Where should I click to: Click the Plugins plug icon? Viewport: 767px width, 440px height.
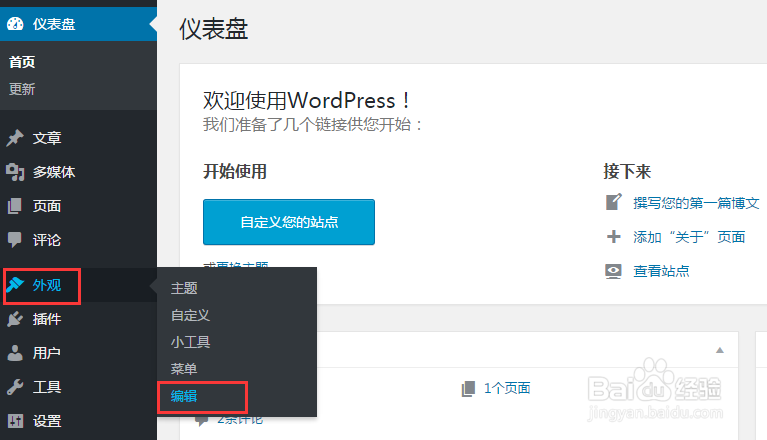click(15, 319)
